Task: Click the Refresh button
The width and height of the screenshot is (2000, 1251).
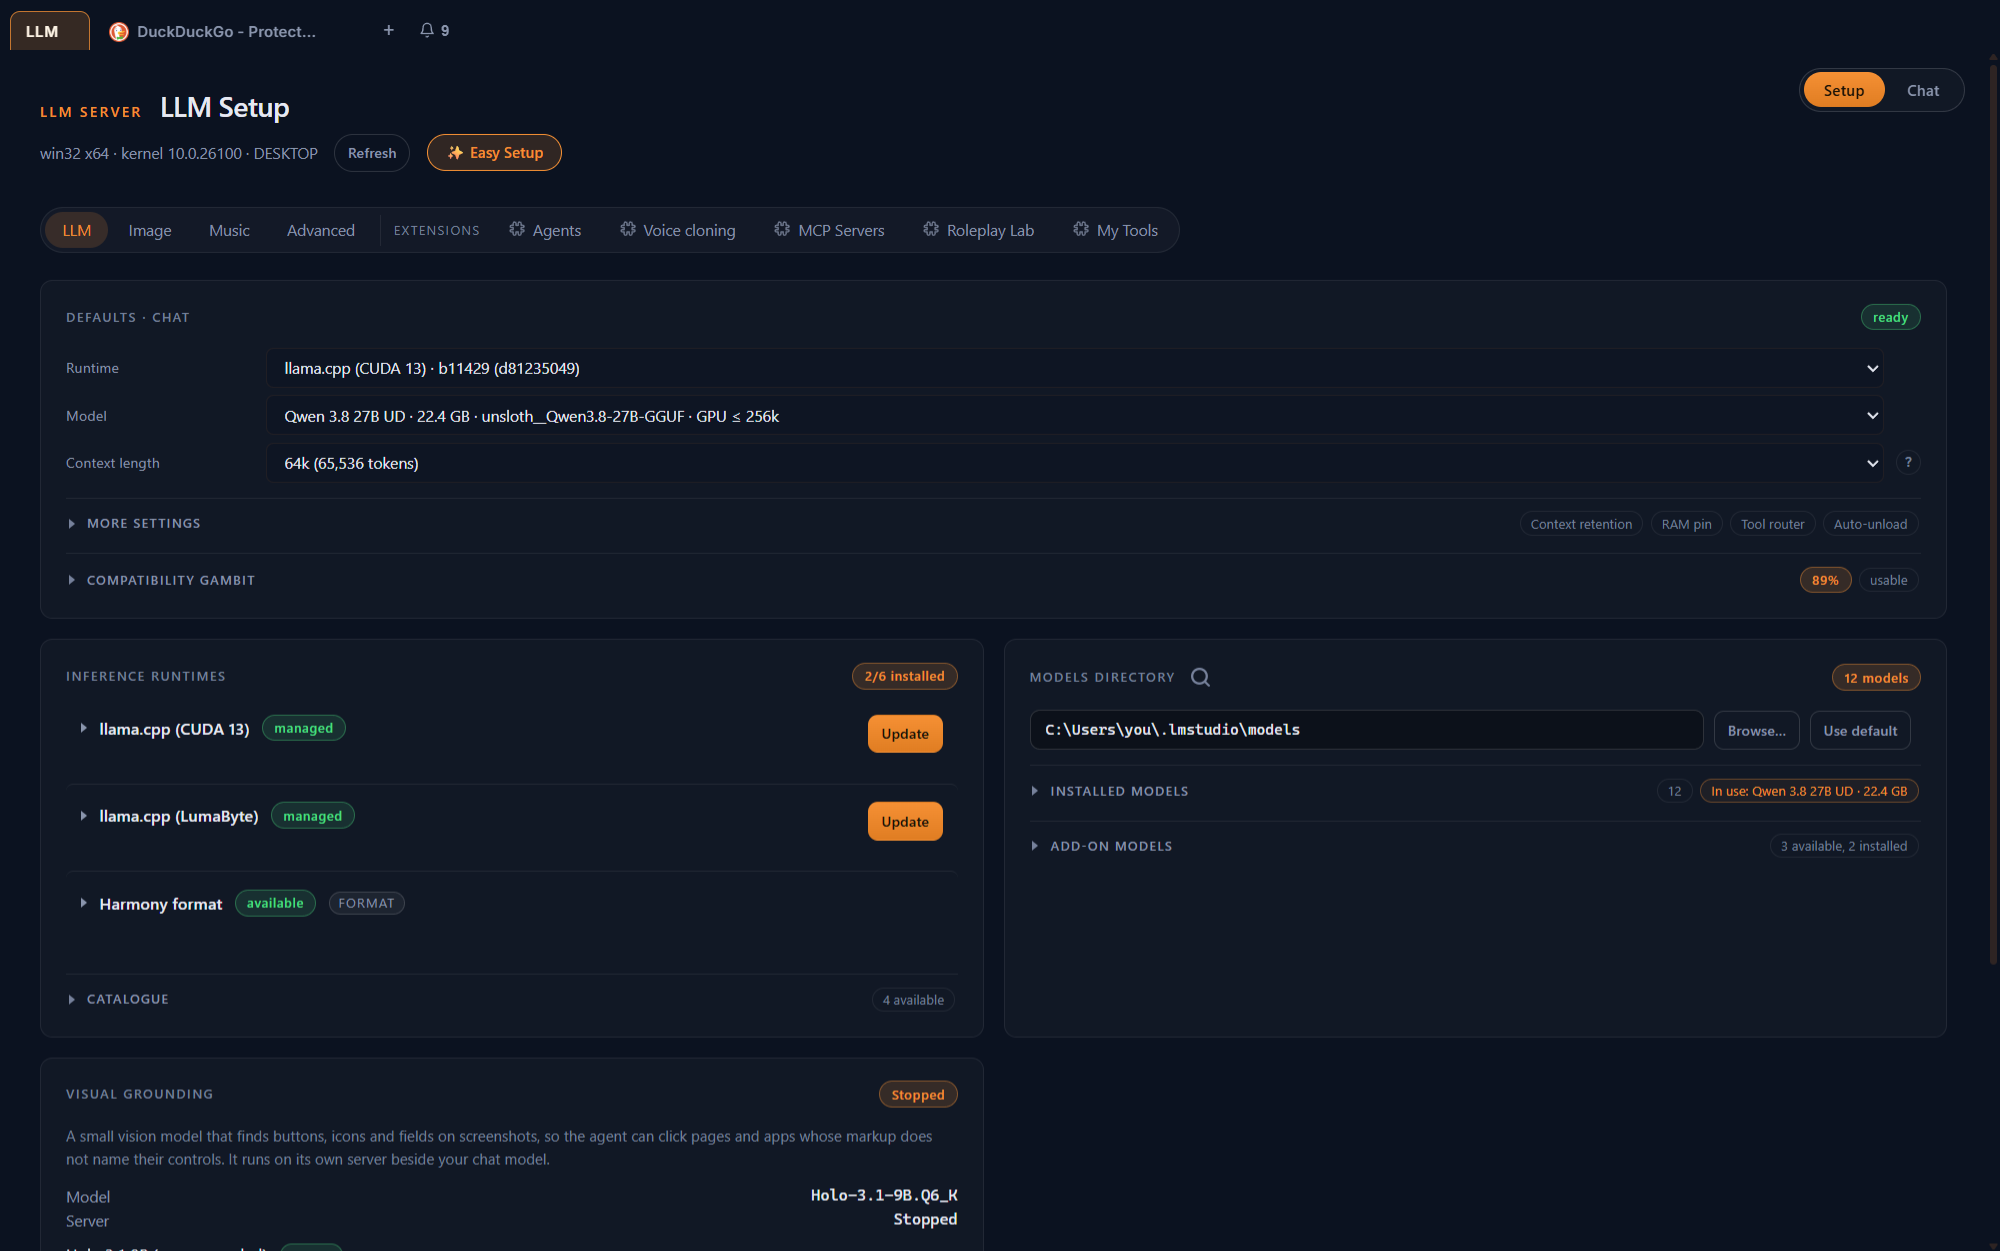Action: pyautogui.click(x=372, y=153)
